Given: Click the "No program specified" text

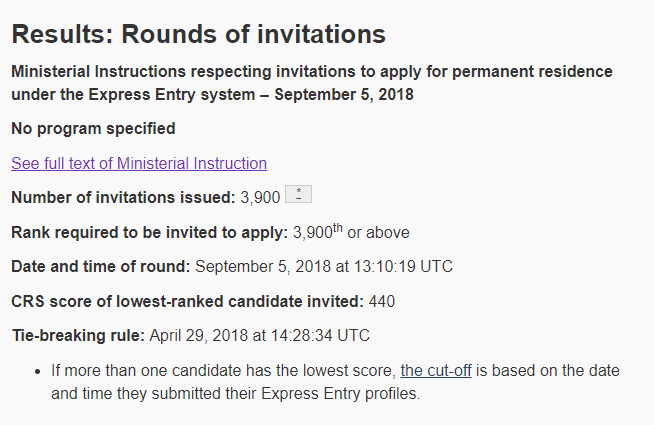Looking at the screenshot, I should (93, 128).
